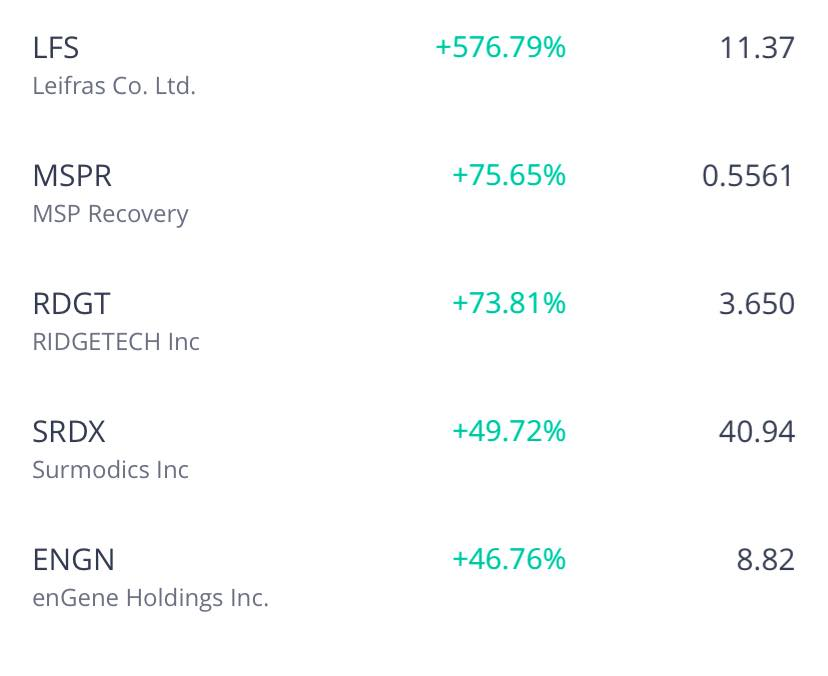Tap the enGene Holdings Inc. company name

click(x=150, y=598)
